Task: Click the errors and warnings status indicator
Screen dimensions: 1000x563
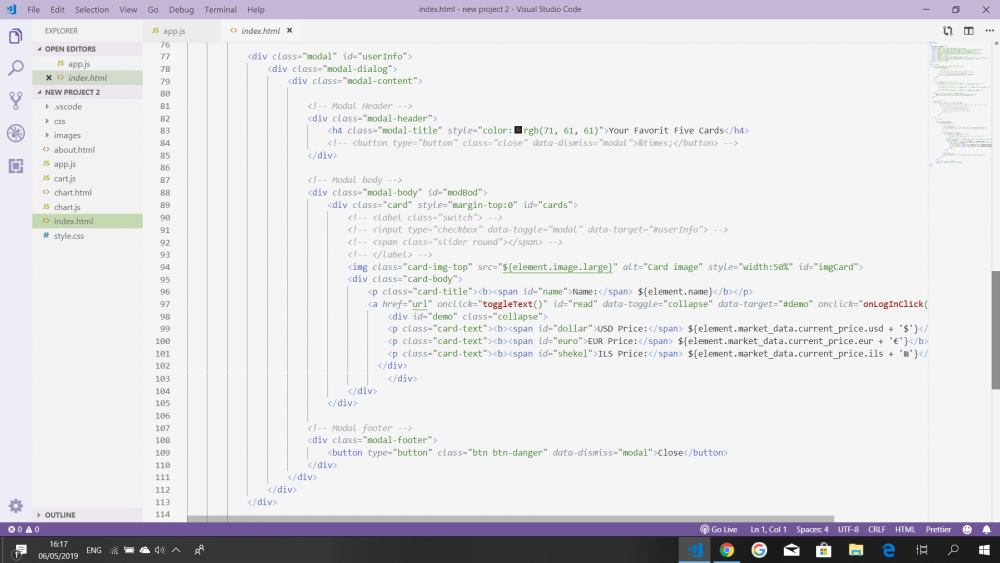Action: tap(24, 529)
